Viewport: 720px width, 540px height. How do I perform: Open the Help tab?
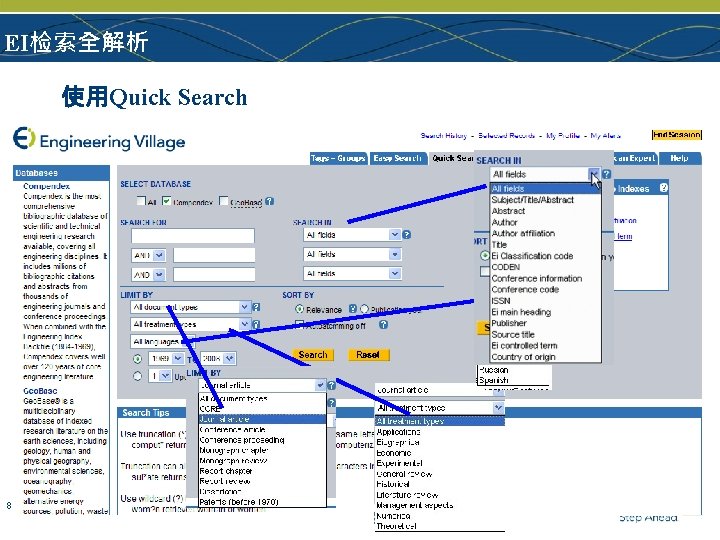tap(680, 158)
